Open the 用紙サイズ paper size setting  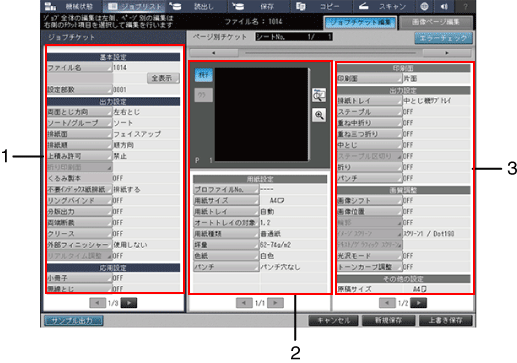[x=226, y=201]
